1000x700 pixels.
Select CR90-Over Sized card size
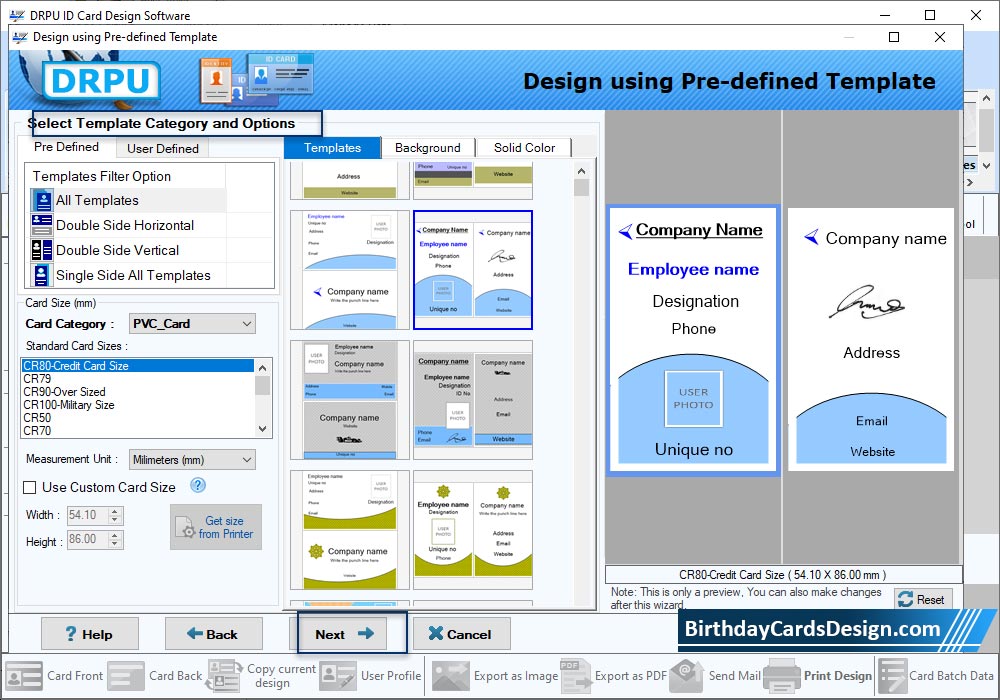click(138, 391)
